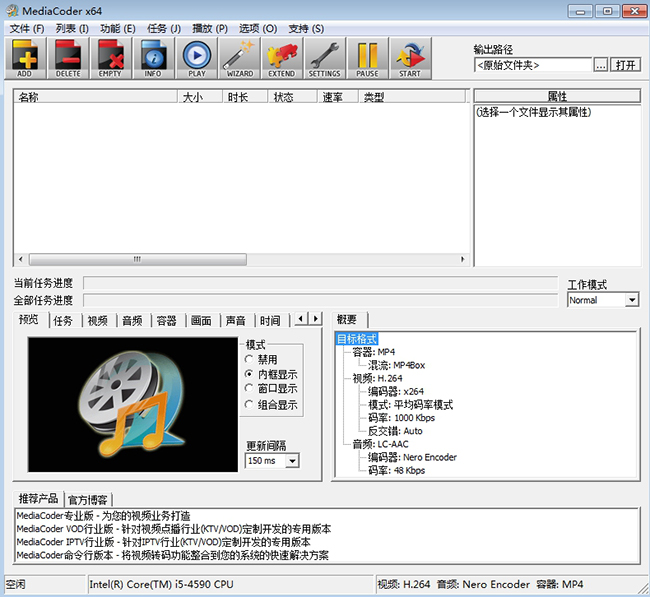The image size is (650, 597).
Task: Click the 速率 column header
Action: pos(338,97)
